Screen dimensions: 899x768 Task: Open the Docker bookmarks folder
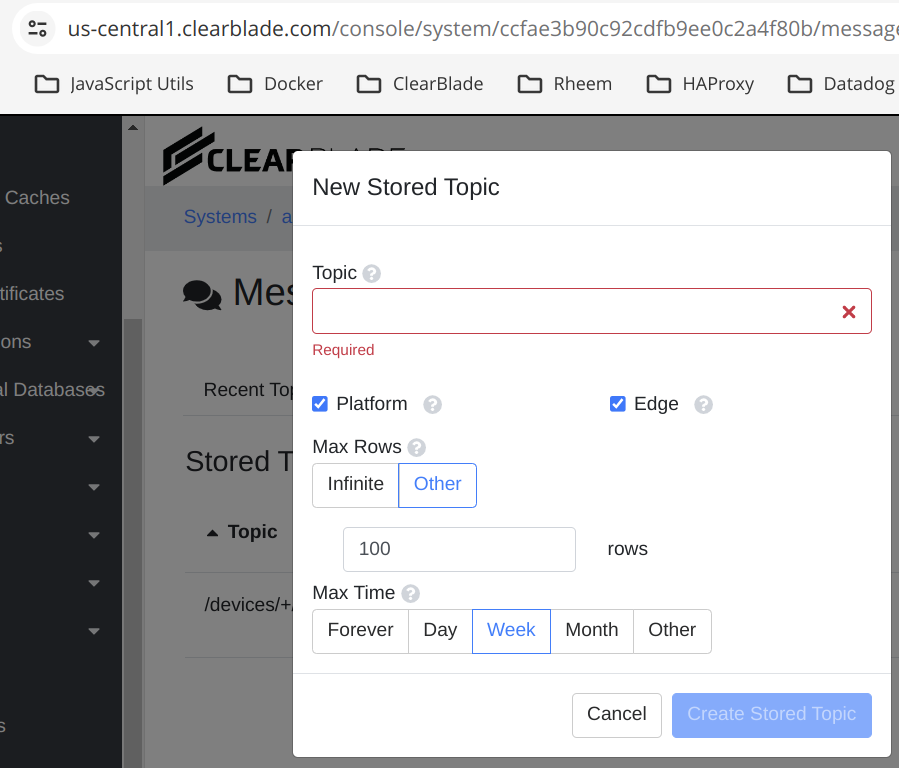[x=275, y=84]
